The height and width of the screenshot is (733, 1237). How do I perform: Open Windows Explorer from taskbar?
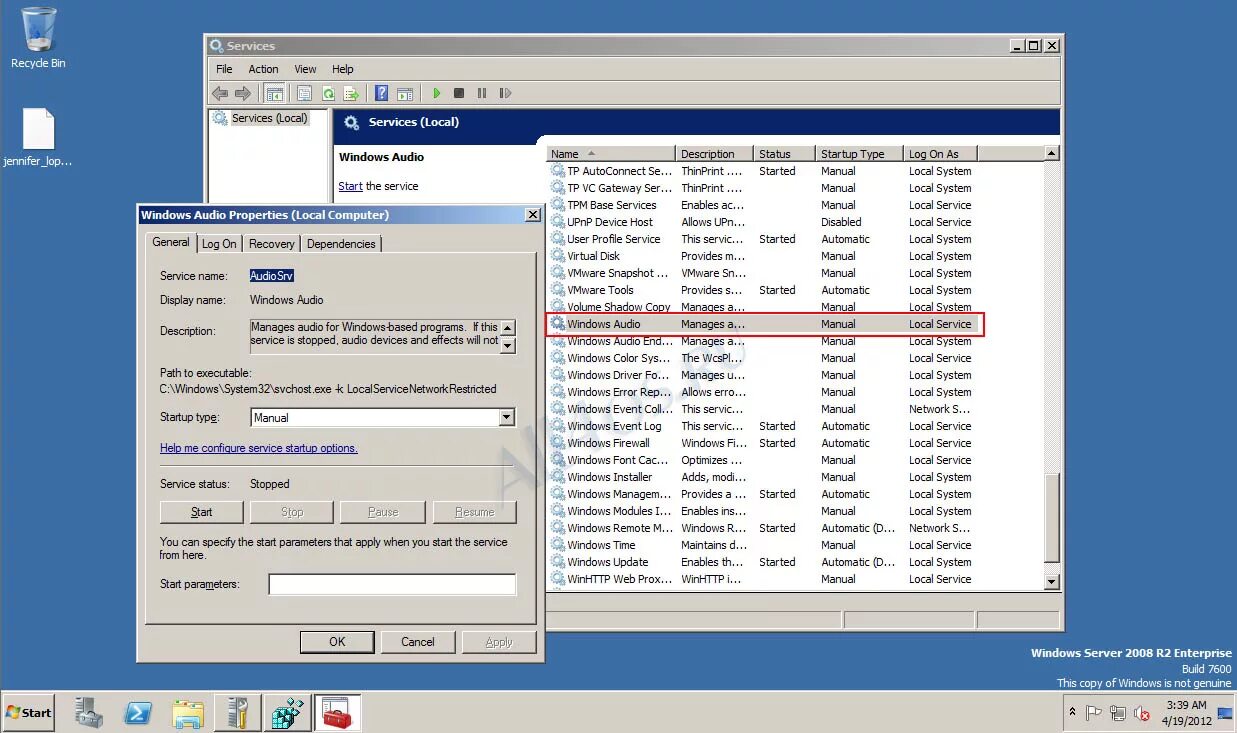188,713
